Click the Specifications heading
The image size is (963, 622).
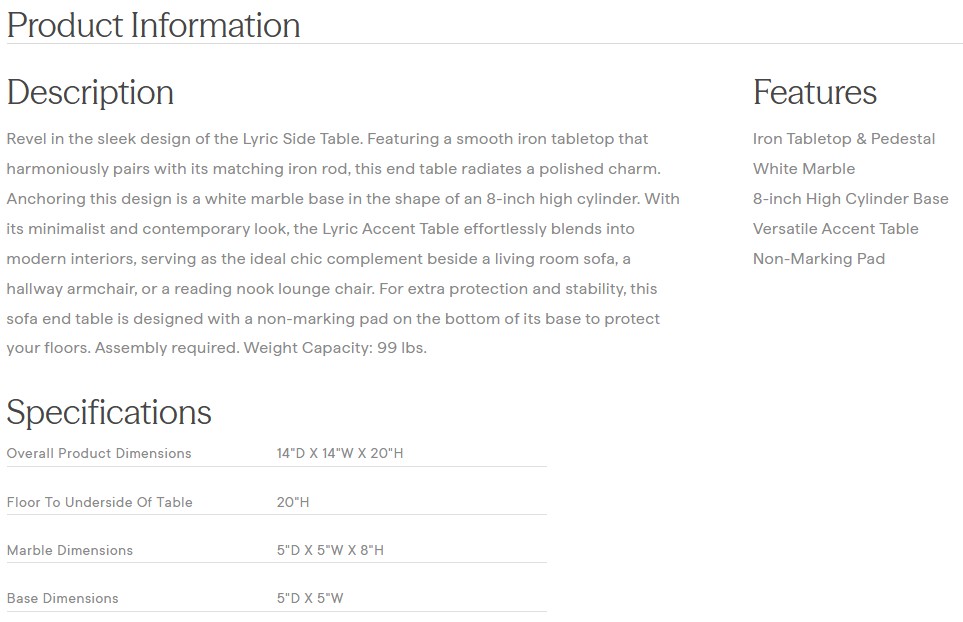tap(109, 412)
